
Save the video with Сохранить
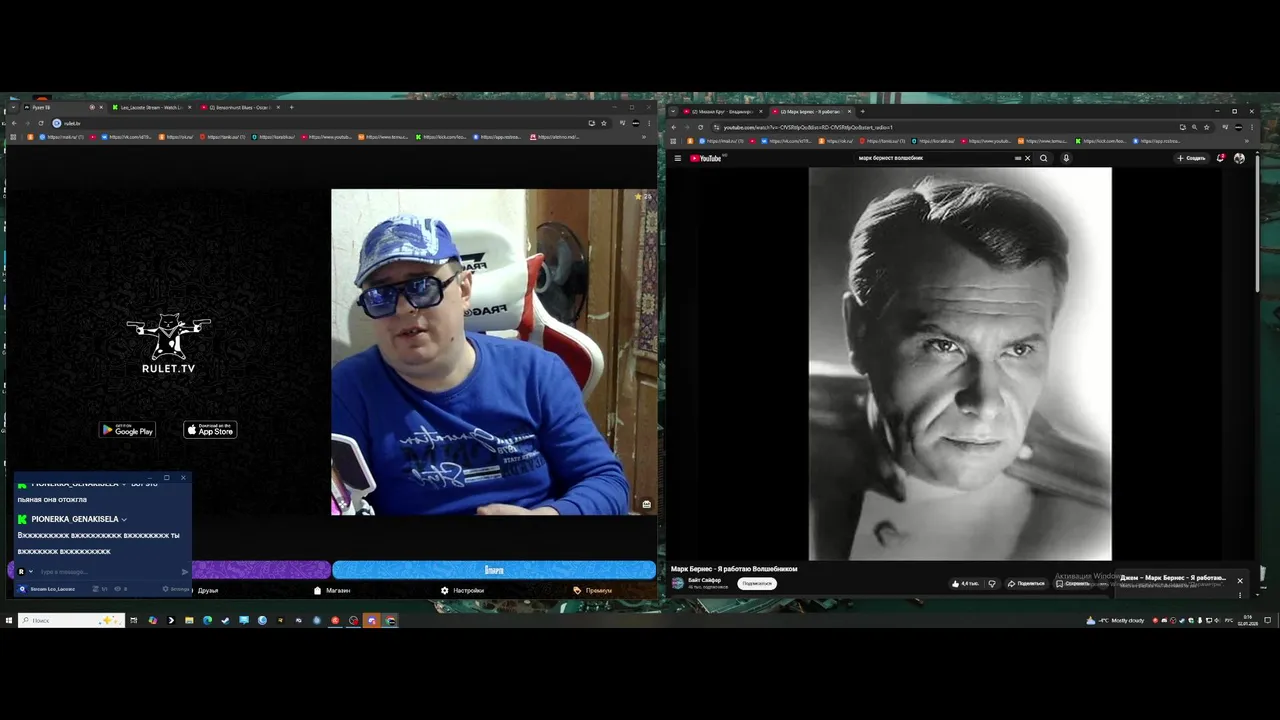point(1073,583)
